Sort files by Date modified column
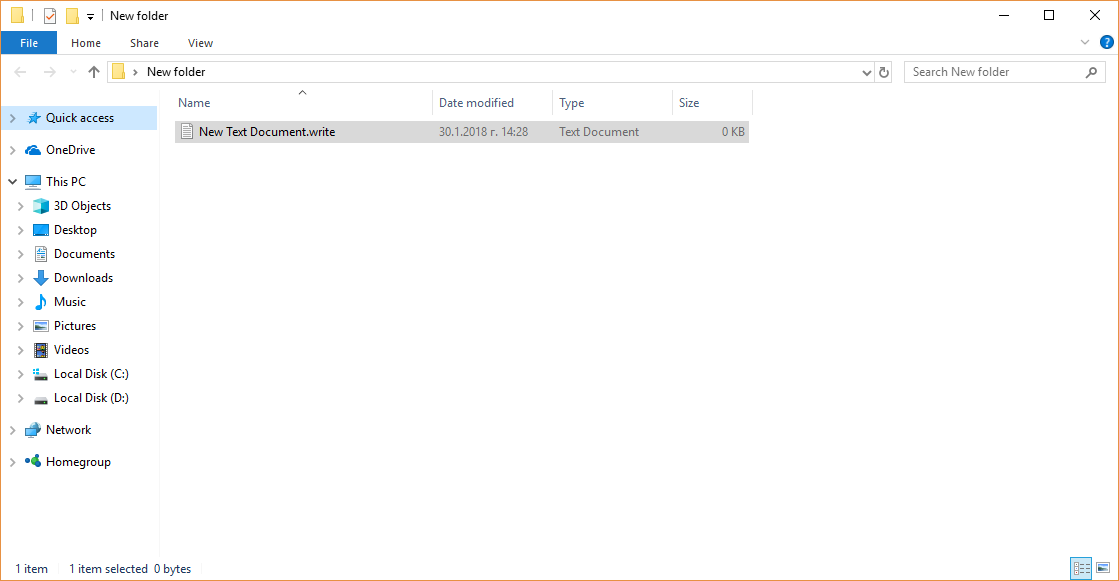 click(477, 103)
